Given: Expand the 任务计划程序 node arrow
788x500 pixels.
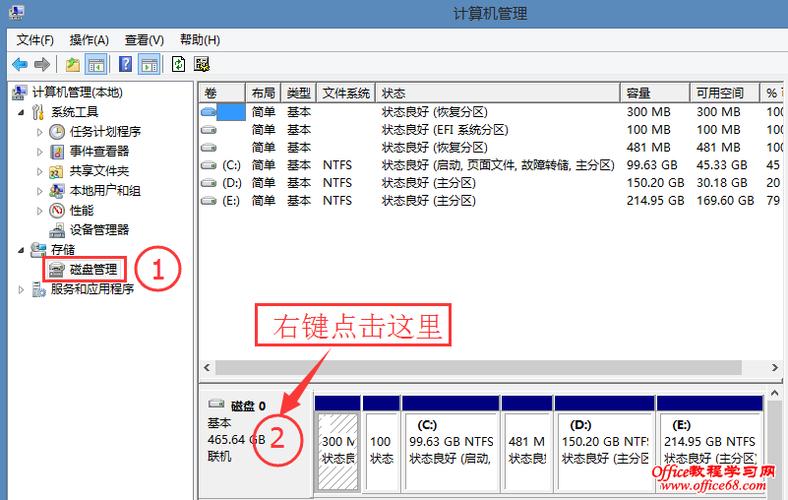Looking at the screenshot, I should [x=40, y=132].
